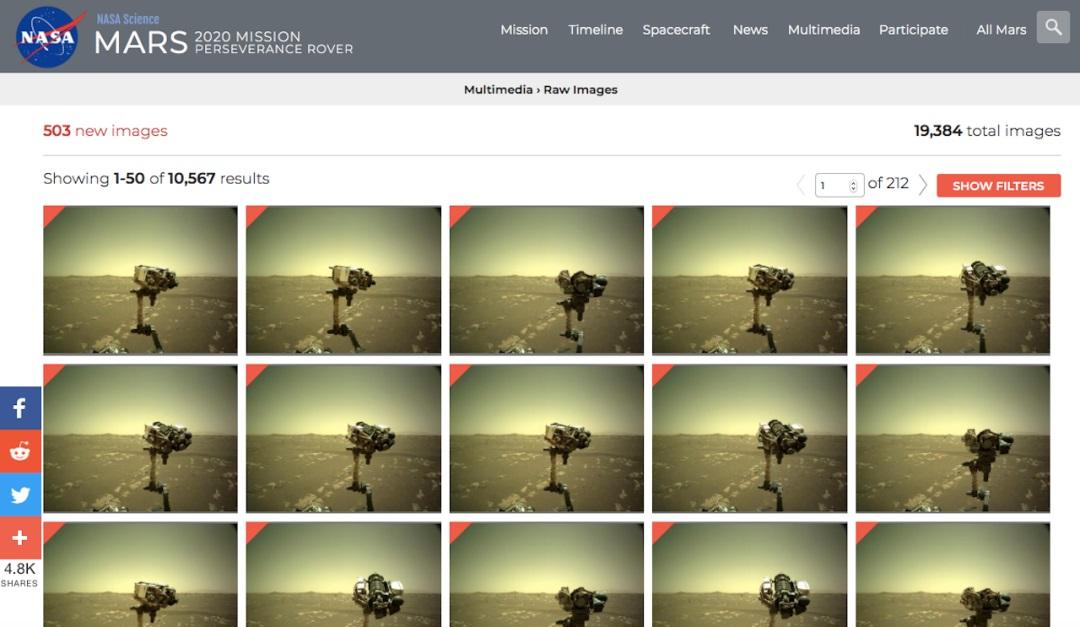Click the NASA Science link
This screenshot has height=627, width=1080.
tap(128, 19)
